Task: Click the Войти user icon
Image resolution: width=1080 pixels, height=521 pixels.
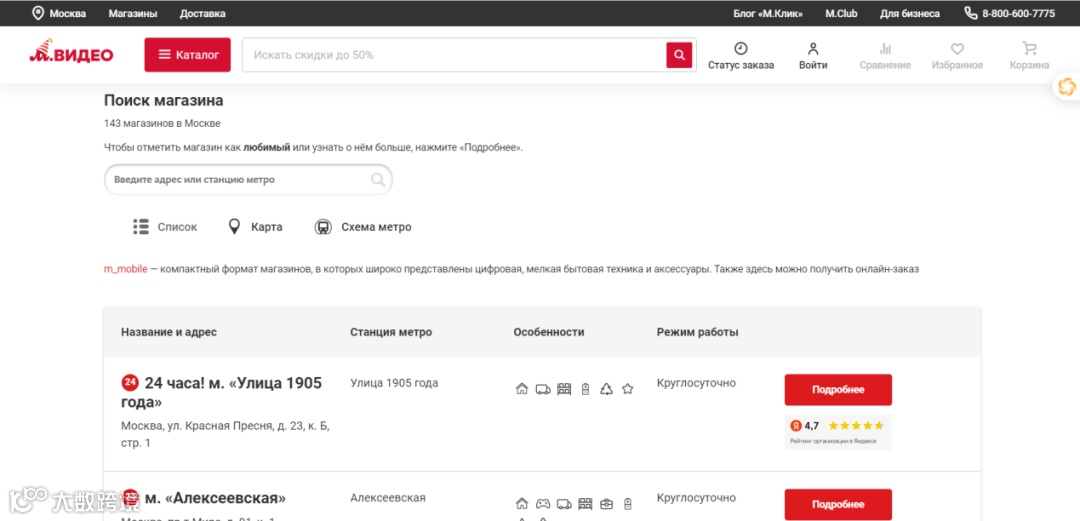Action: tap(813, 48)
